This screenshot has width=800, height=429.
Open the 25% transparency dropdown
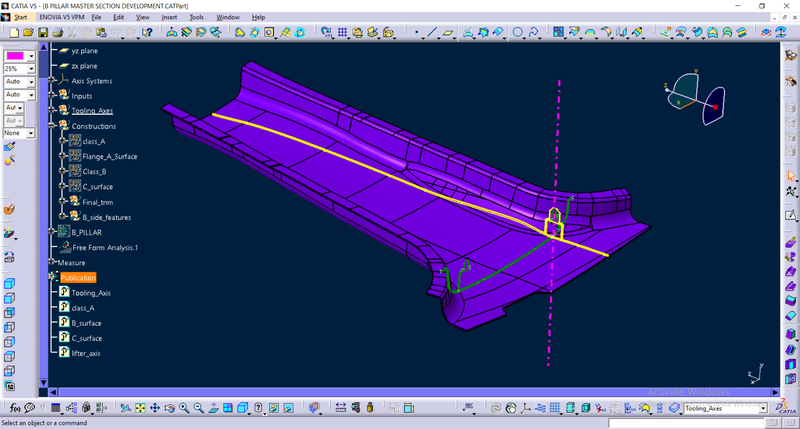pos(31,69)
